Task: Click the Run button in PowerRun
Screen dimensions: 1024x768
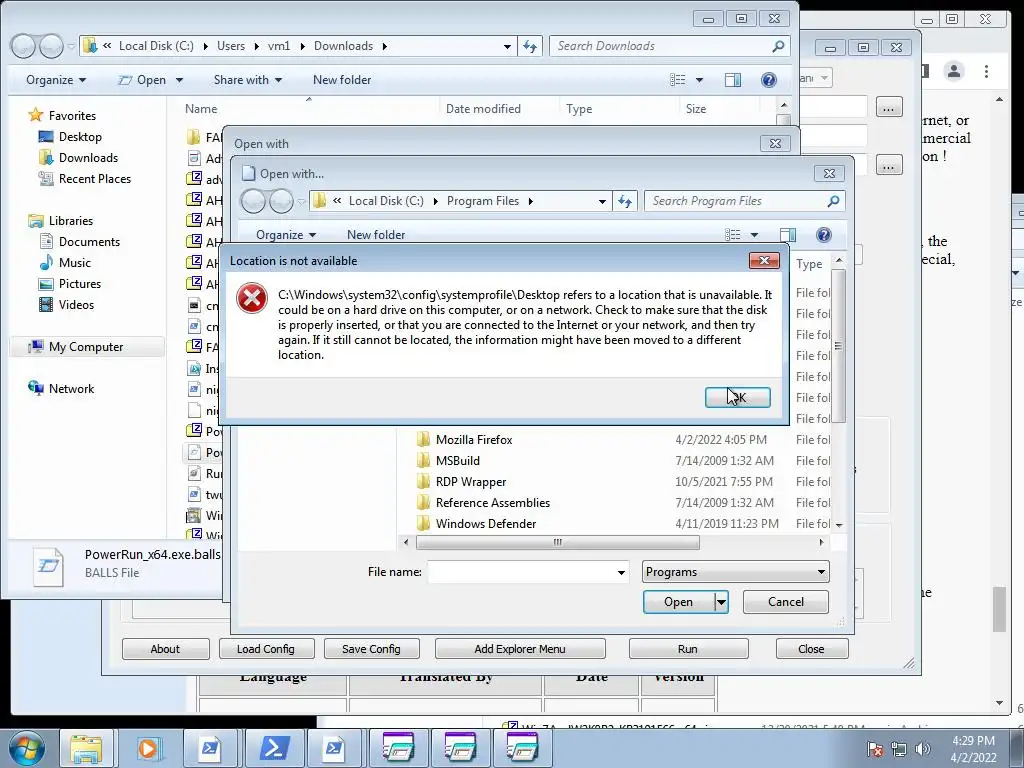Action: coord(688,648)
